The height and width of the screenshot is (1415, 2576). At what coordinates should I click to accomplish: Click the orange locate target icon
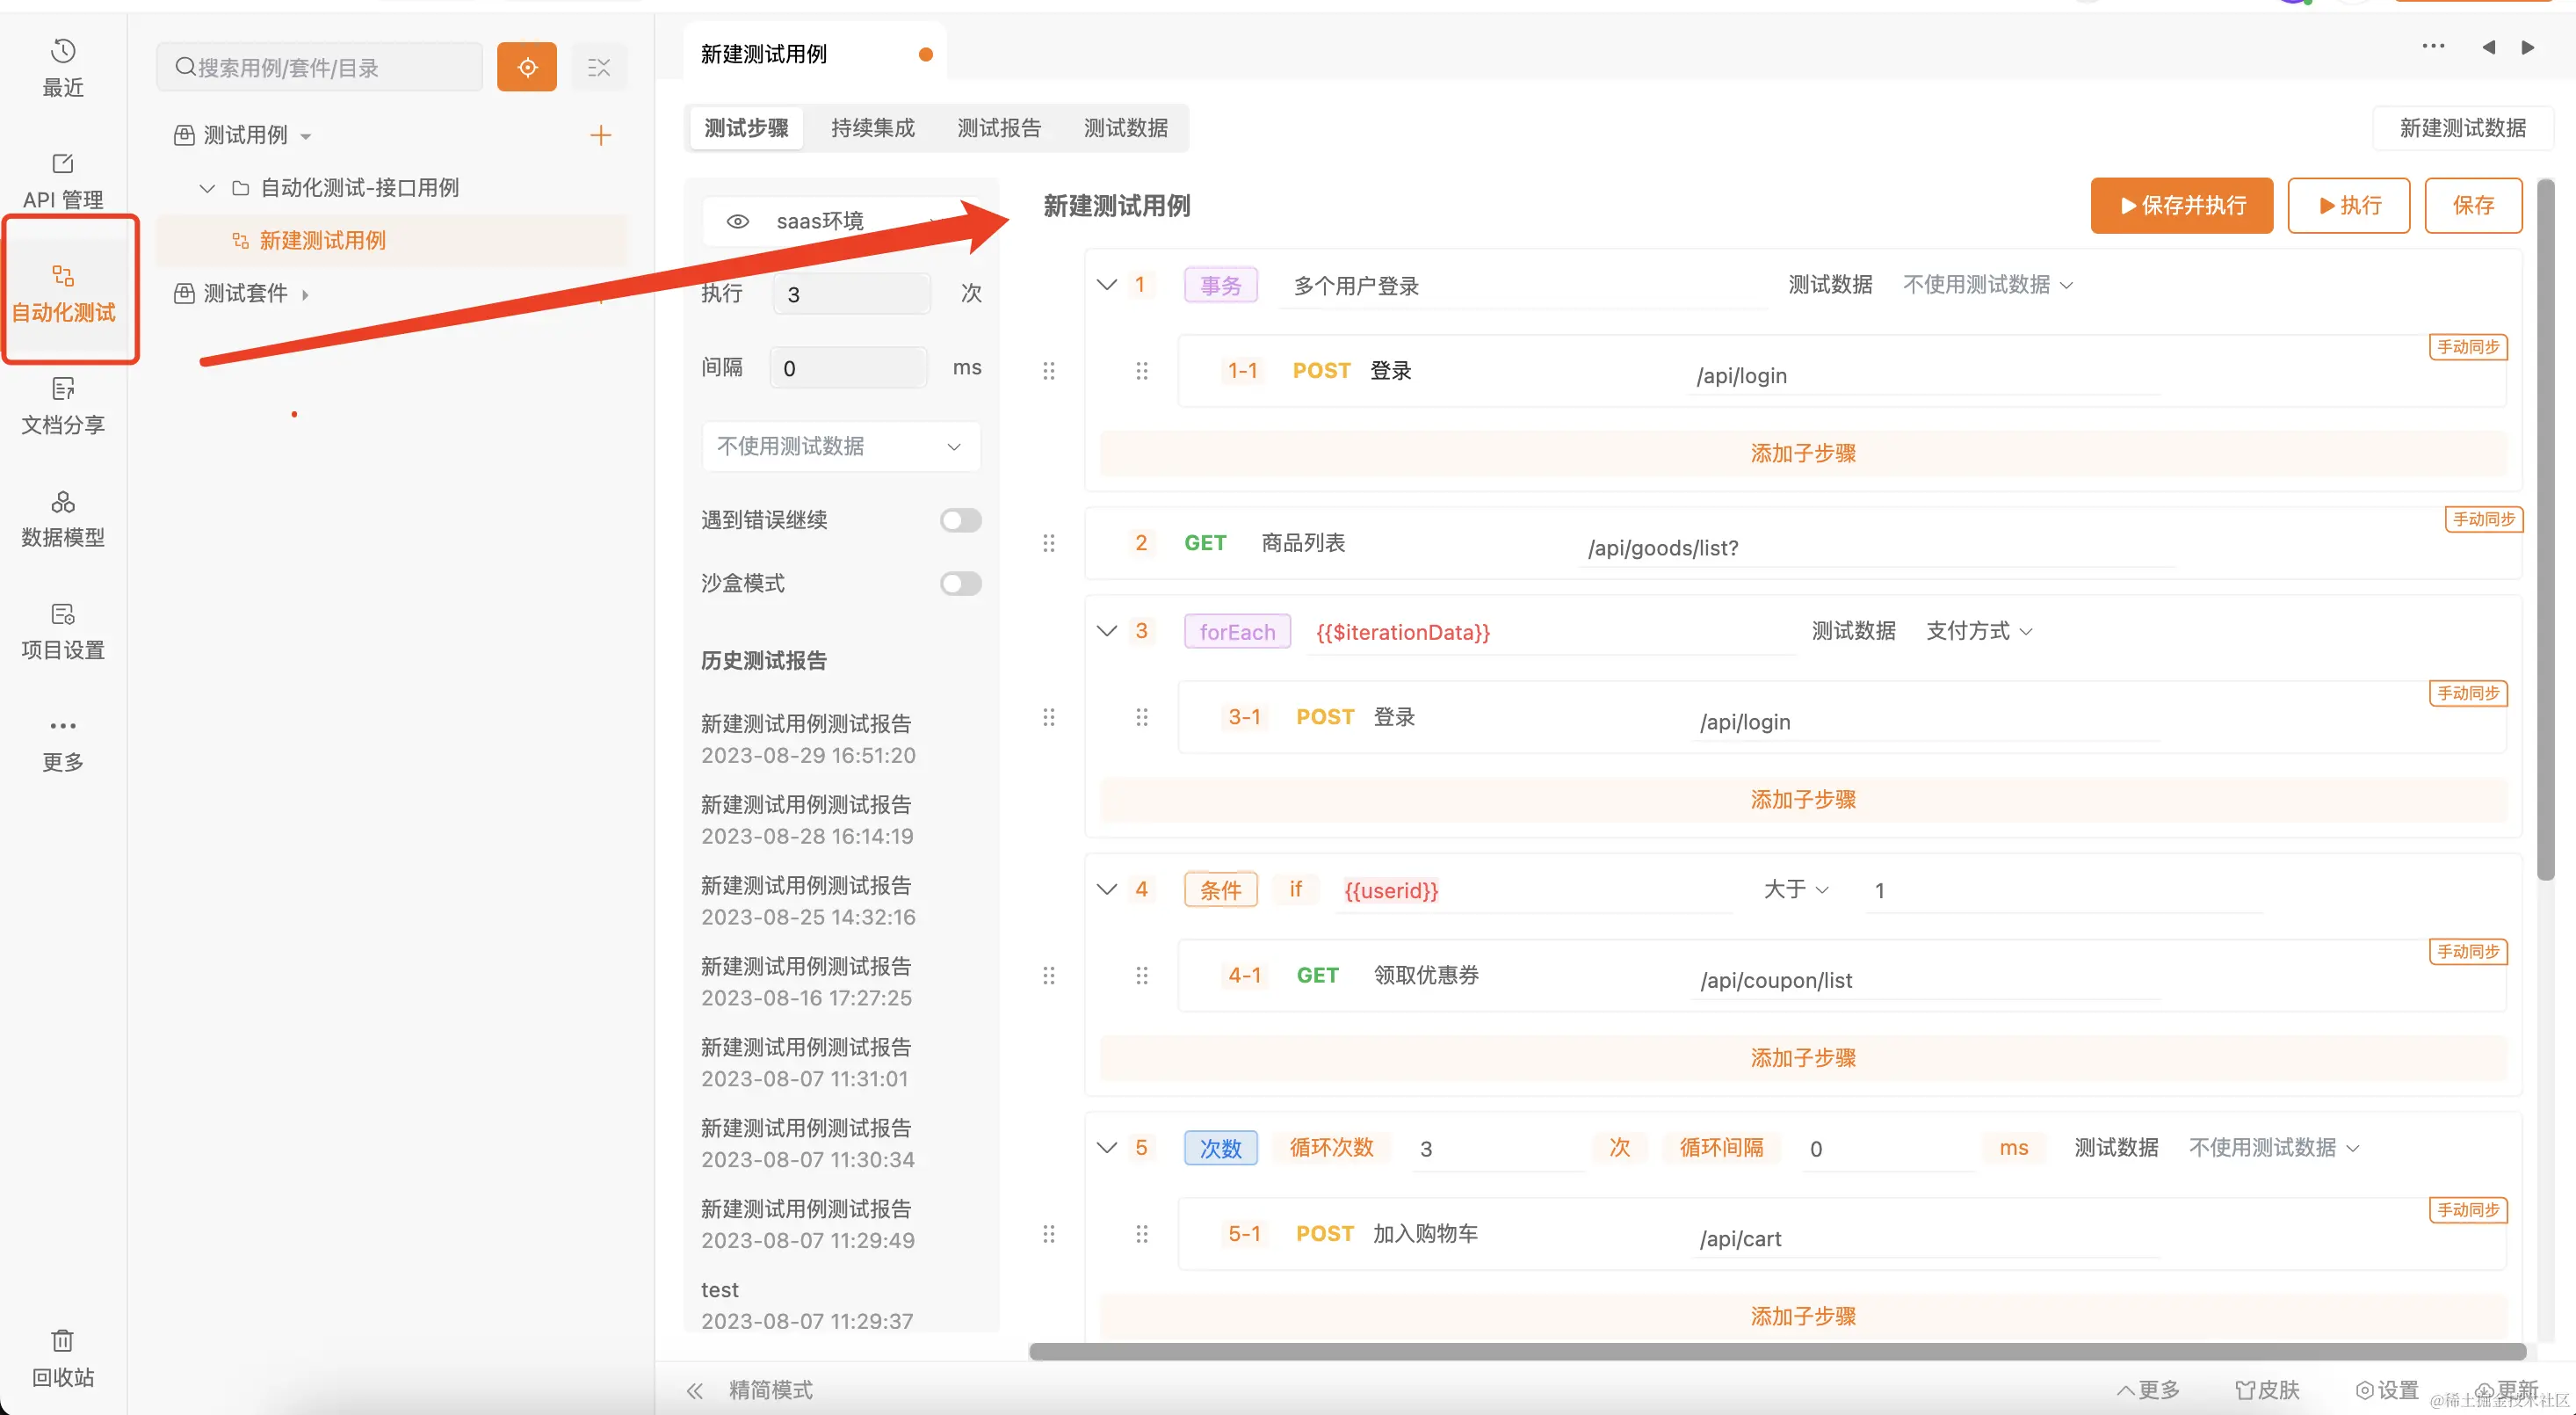527,67
